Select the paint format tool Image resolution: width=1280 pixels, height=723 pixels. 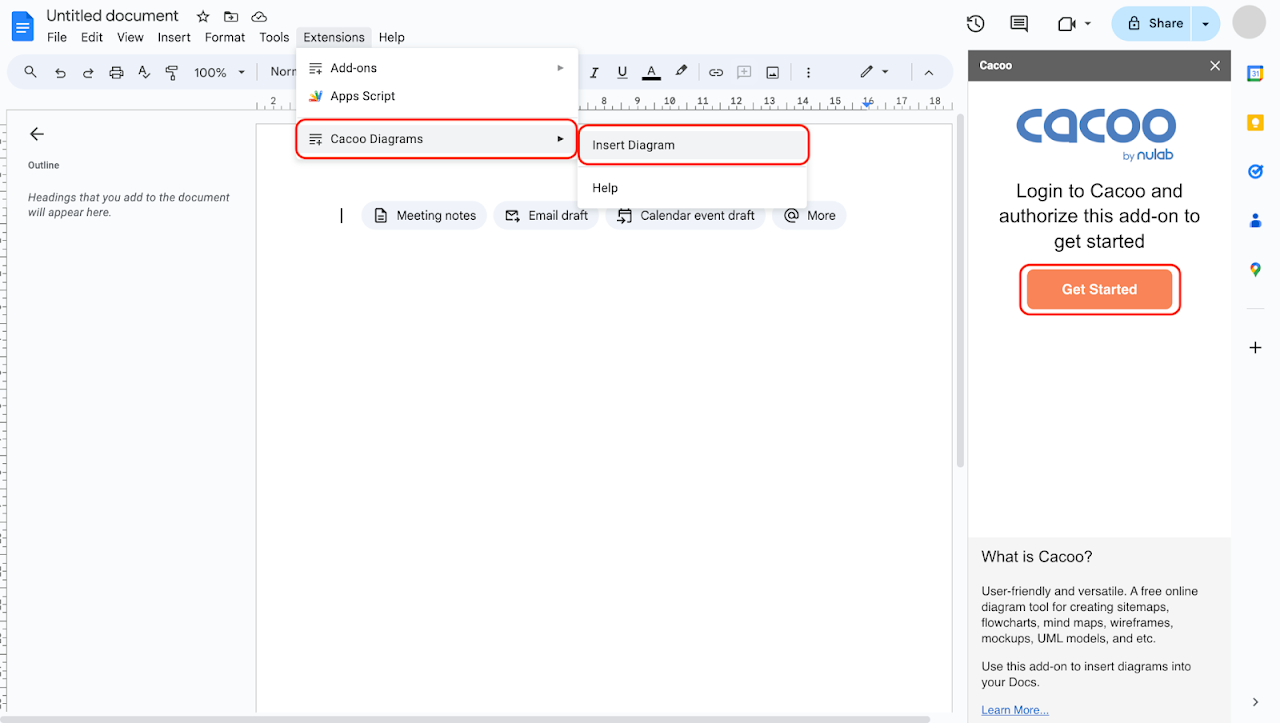pos(172,72)
